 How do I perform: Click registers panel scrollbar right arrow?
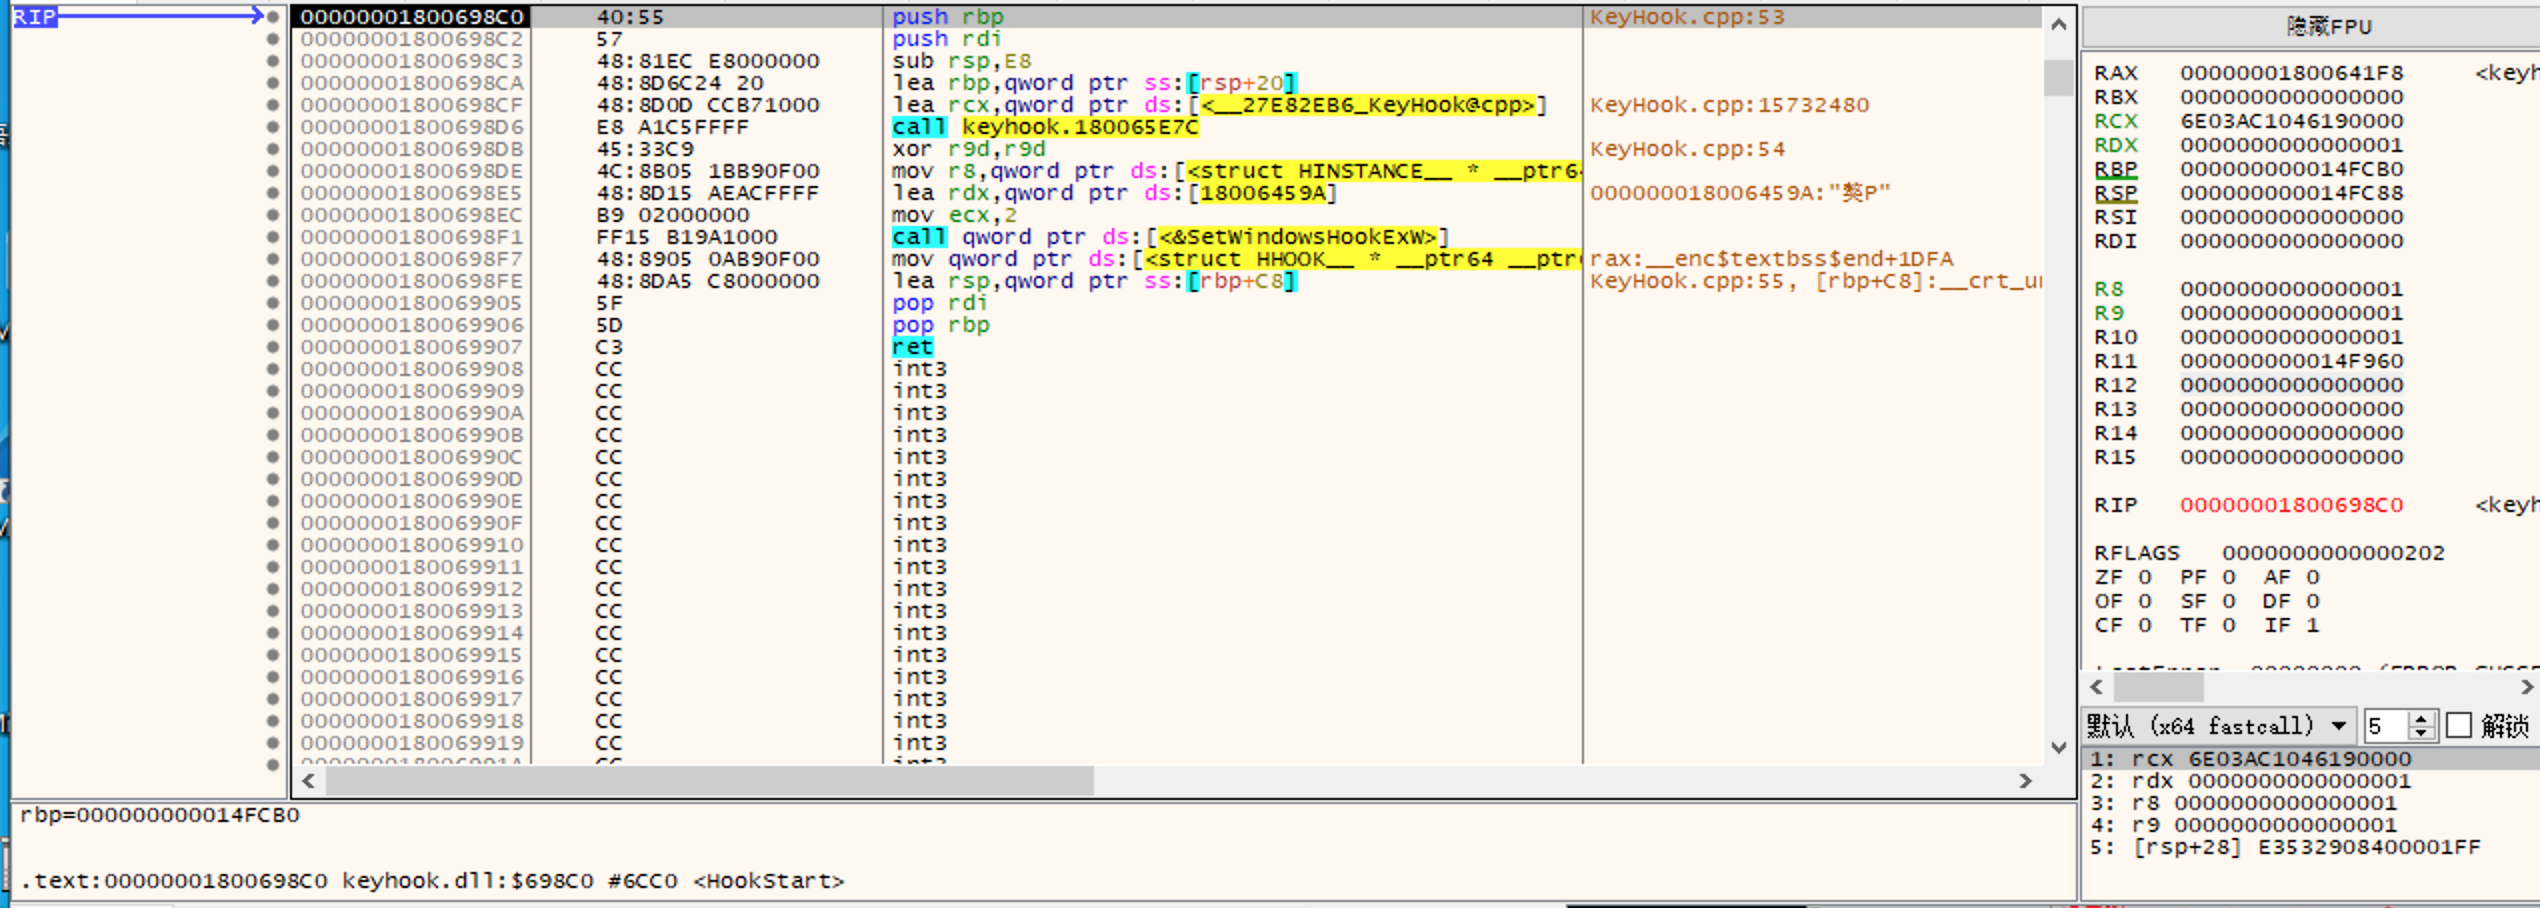[x=2527, y=687]
